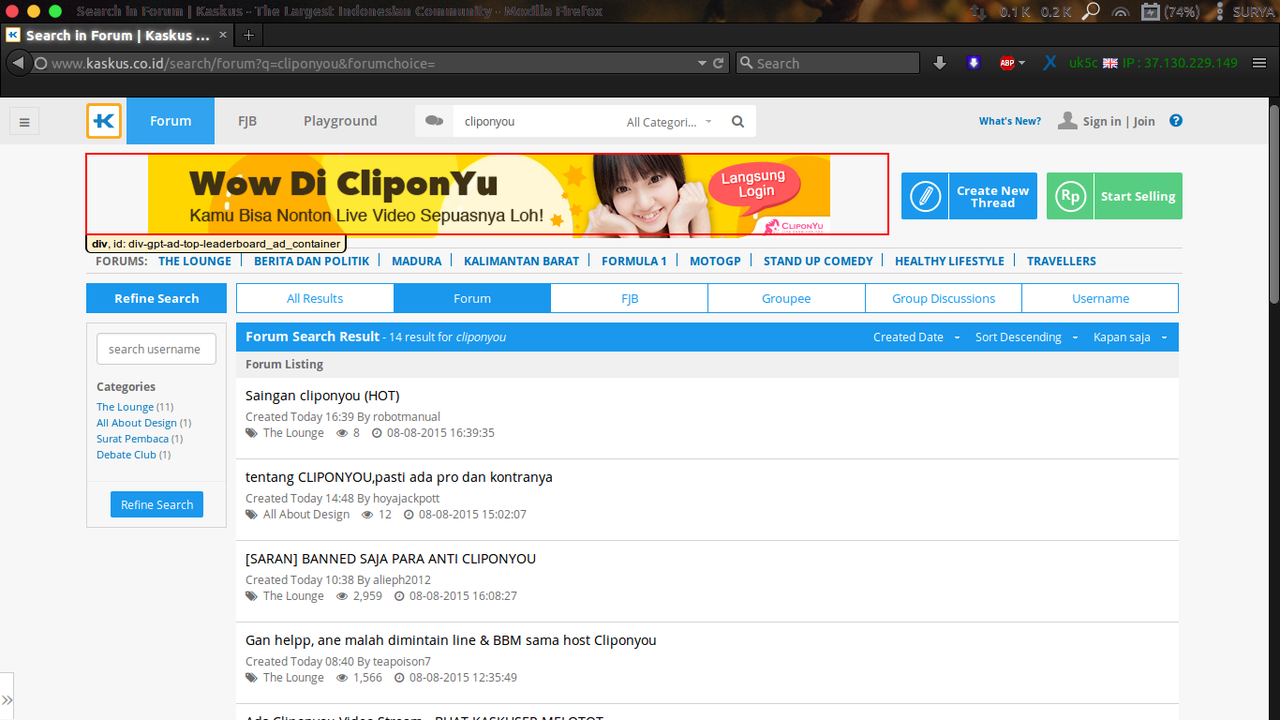Click the Wi-Fi network indicator
Image resolution: width=1280 pixels, height=720 pixels.
click(1121, 12)
